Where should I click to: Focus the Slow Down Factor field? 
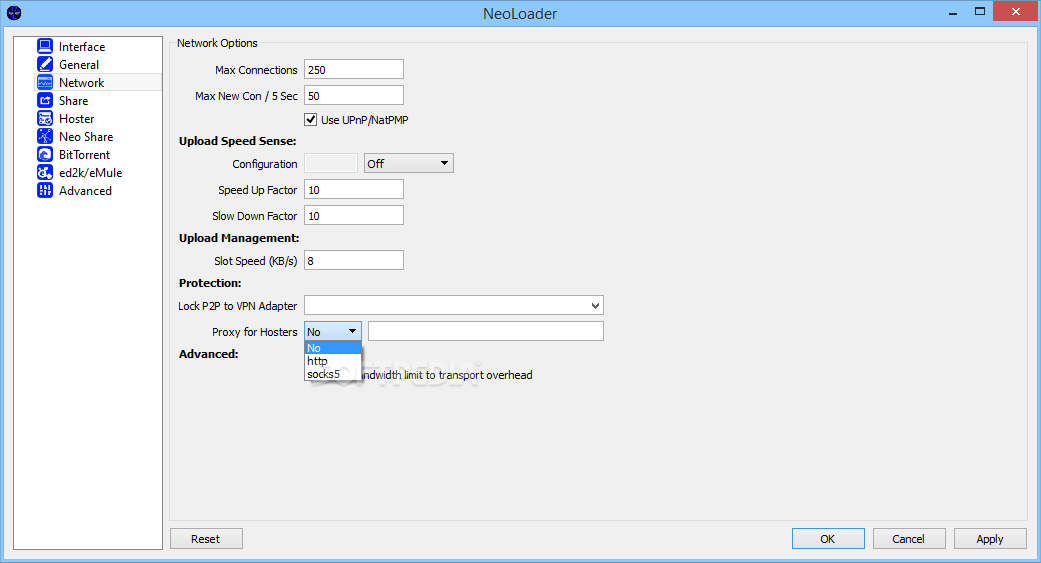coord(354,215)
